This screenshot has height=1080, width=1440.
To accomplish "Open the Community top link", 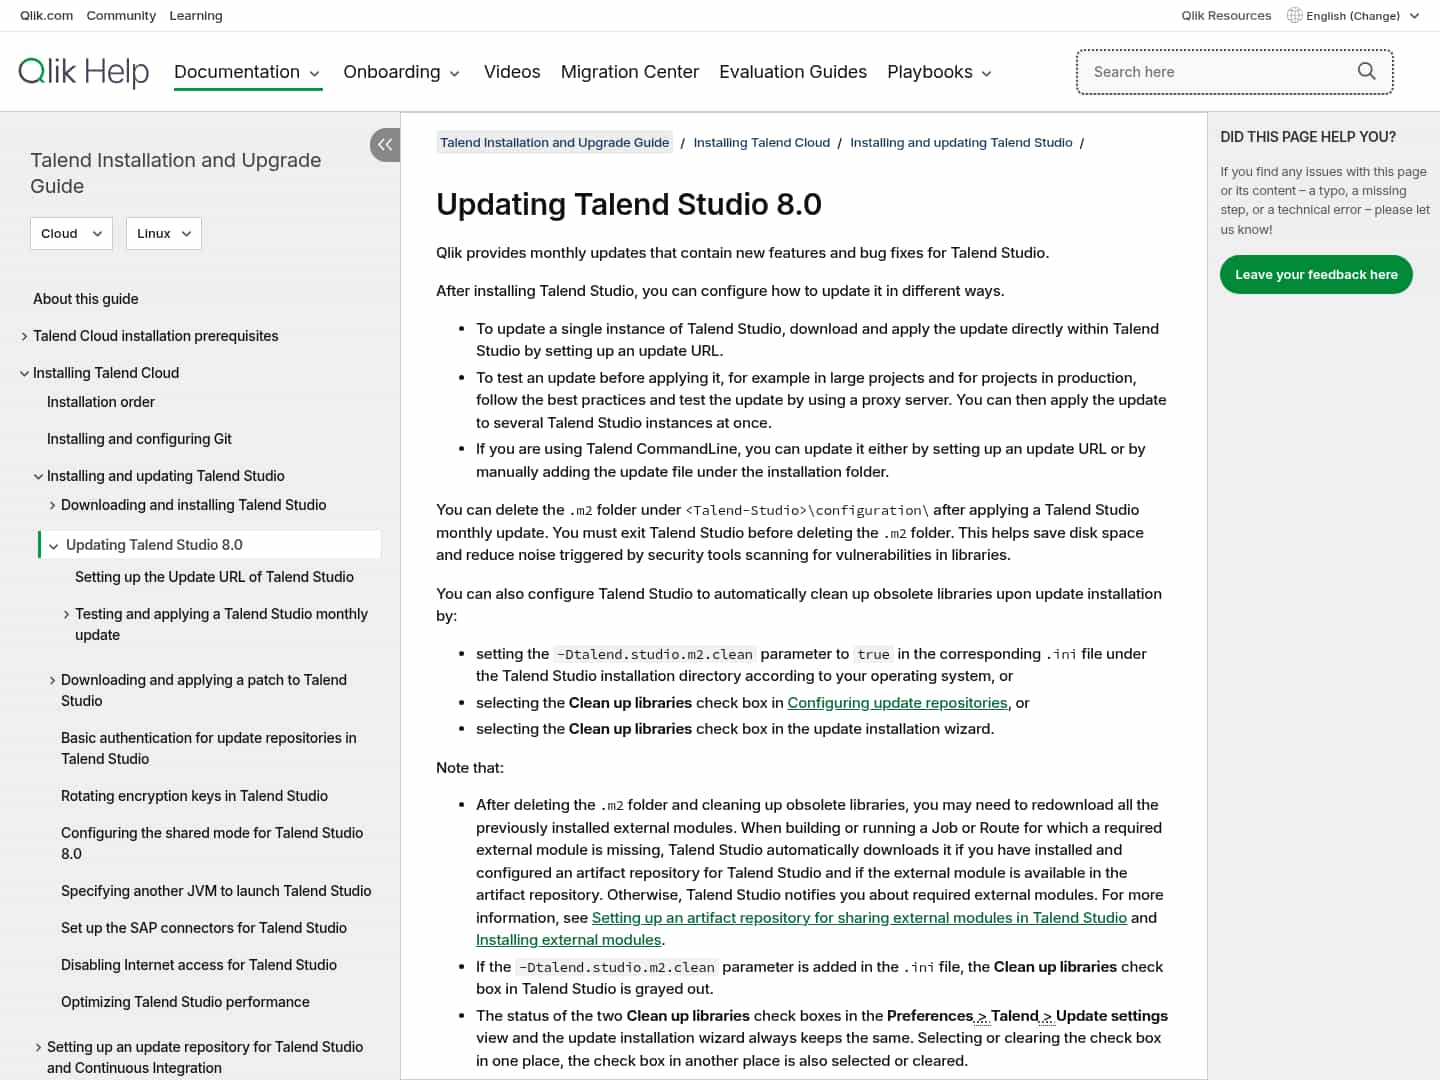I will (x=121, y=15).
